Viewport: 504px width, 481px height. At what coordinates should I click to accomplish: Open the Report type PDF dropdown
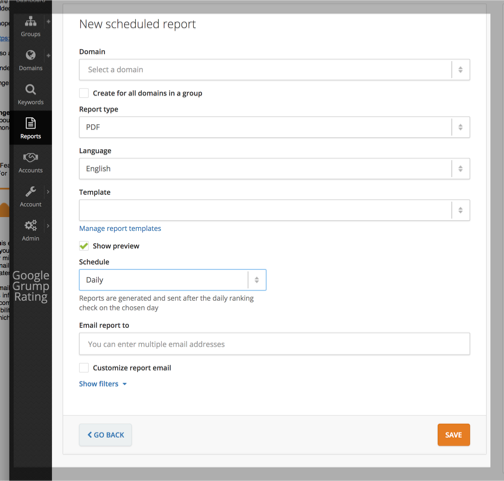click(x=274, y=127)
